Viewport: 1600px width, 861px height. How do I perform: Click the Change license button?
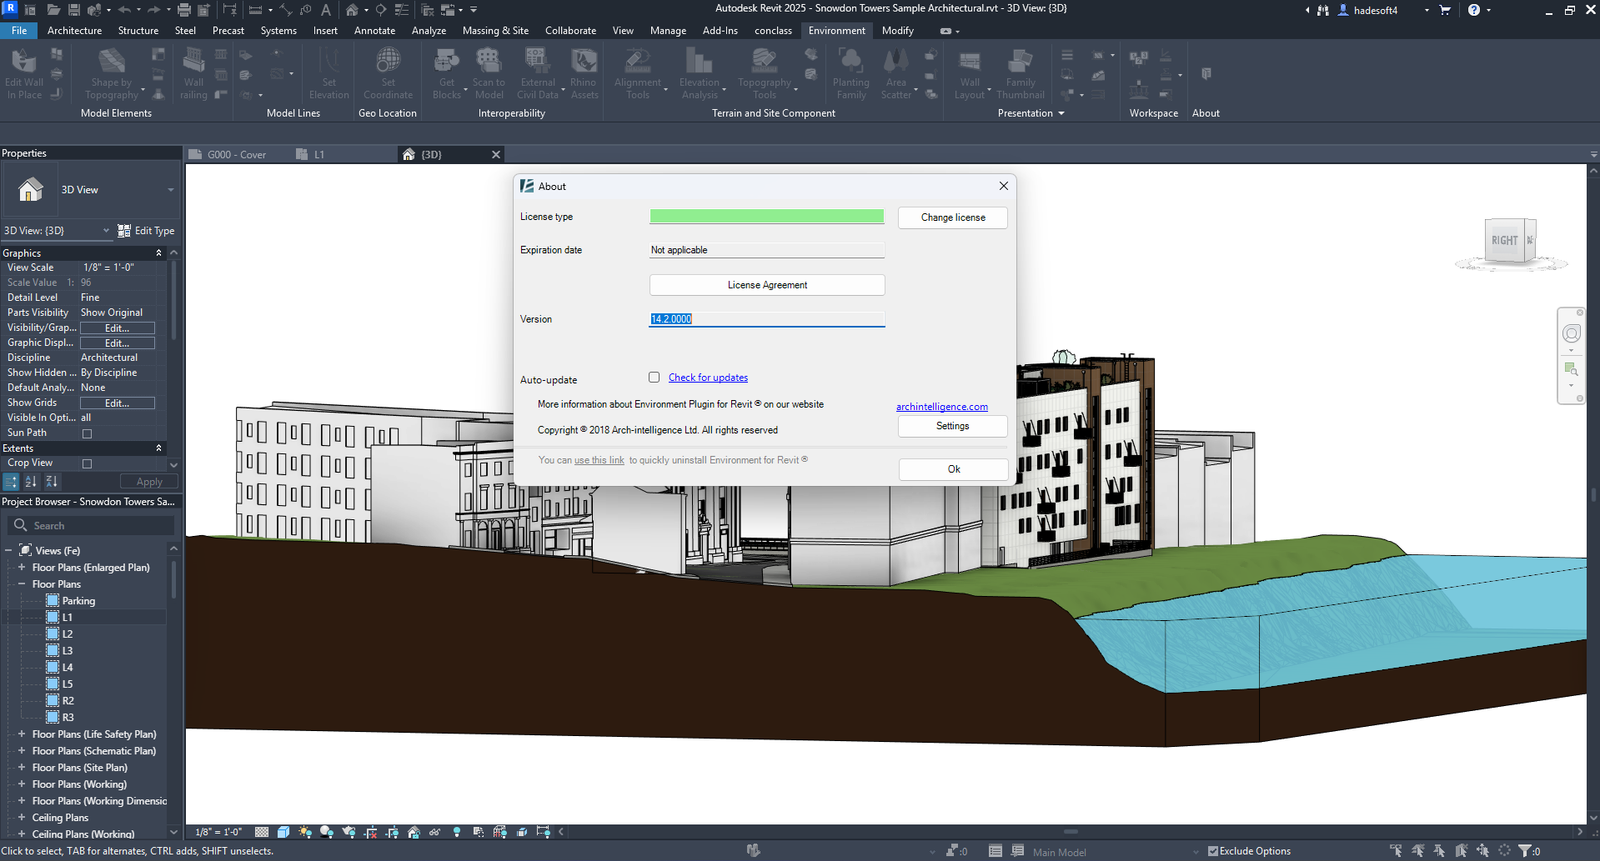pos(953,217)
